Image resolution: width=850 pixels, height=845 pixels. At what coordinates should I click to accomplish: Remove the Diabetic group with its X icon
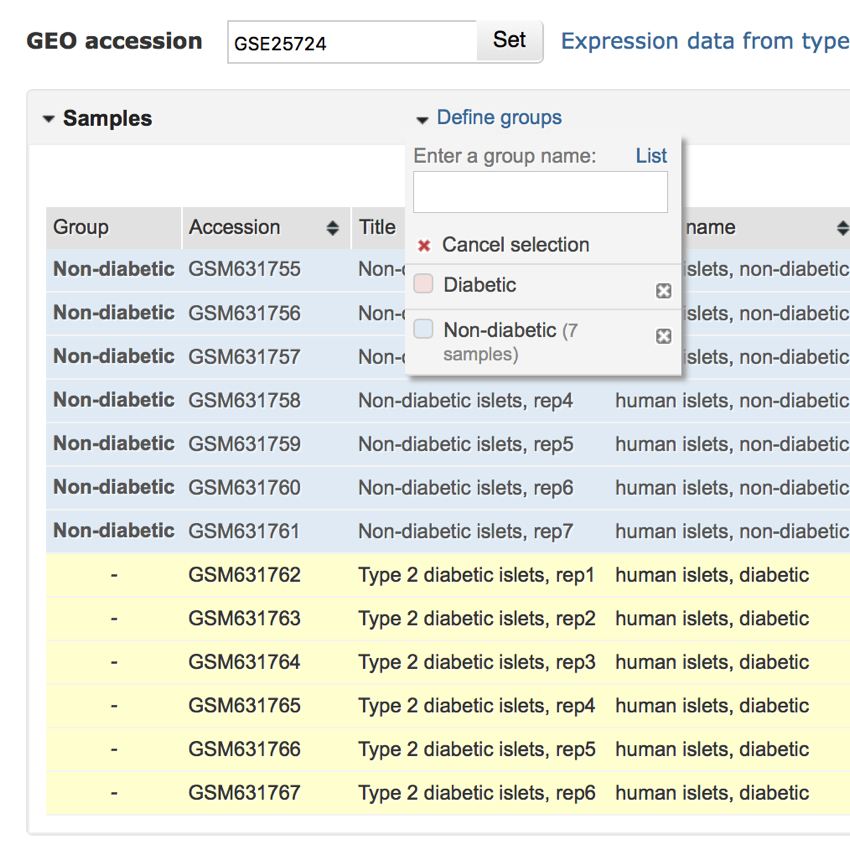[x=663, y=291]
